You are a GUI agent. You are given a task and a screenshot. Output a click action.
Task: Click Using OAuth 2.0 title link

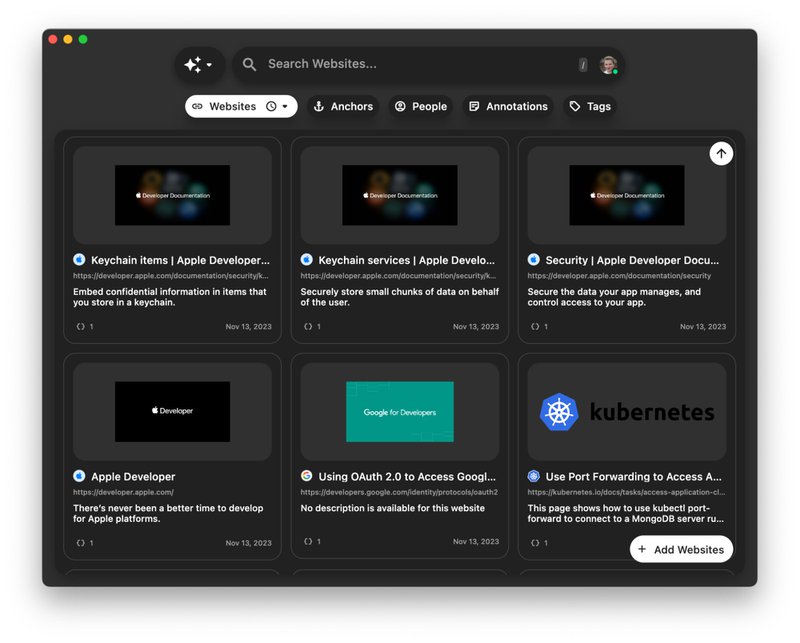(407, 477)
